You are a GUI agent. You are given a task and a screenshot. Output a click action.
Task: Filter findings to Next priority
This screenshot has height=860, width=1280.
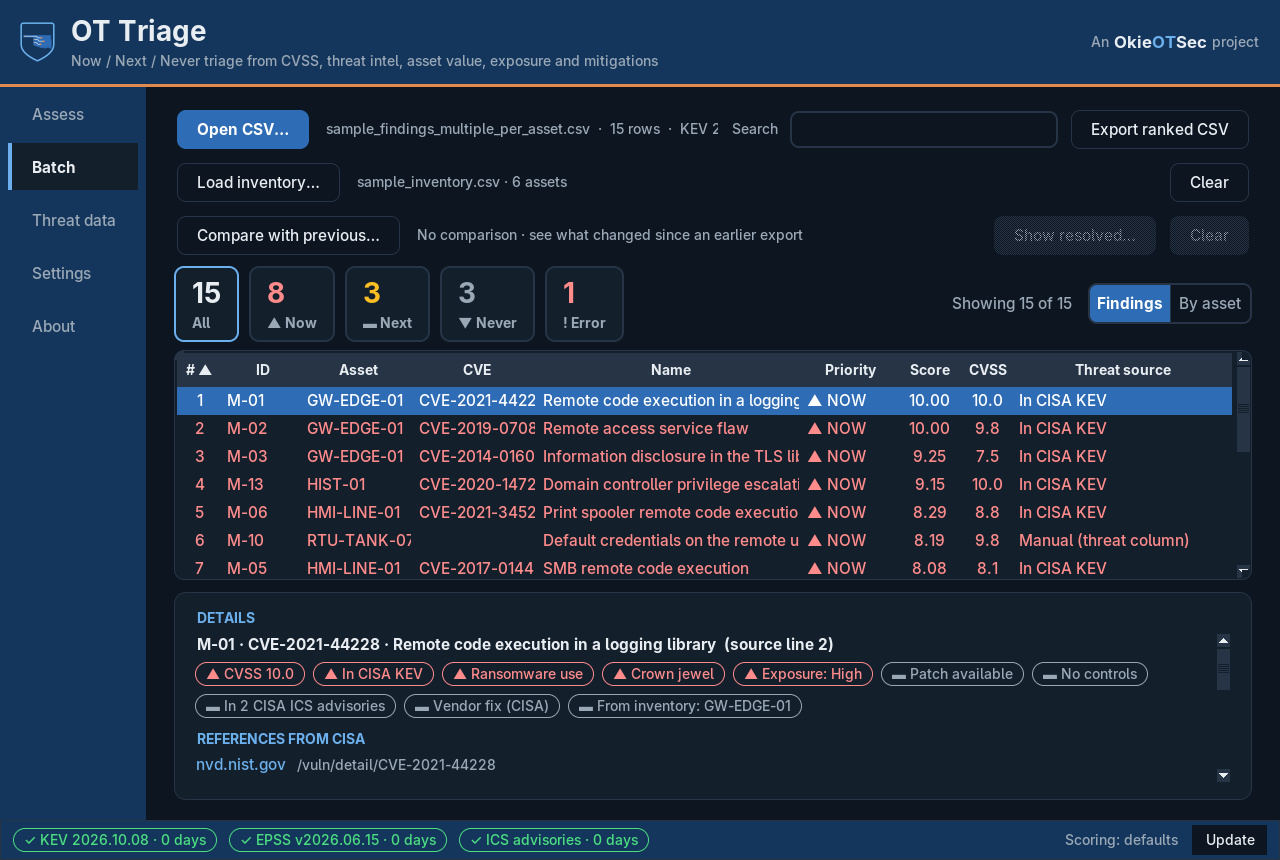pos(387,304)
